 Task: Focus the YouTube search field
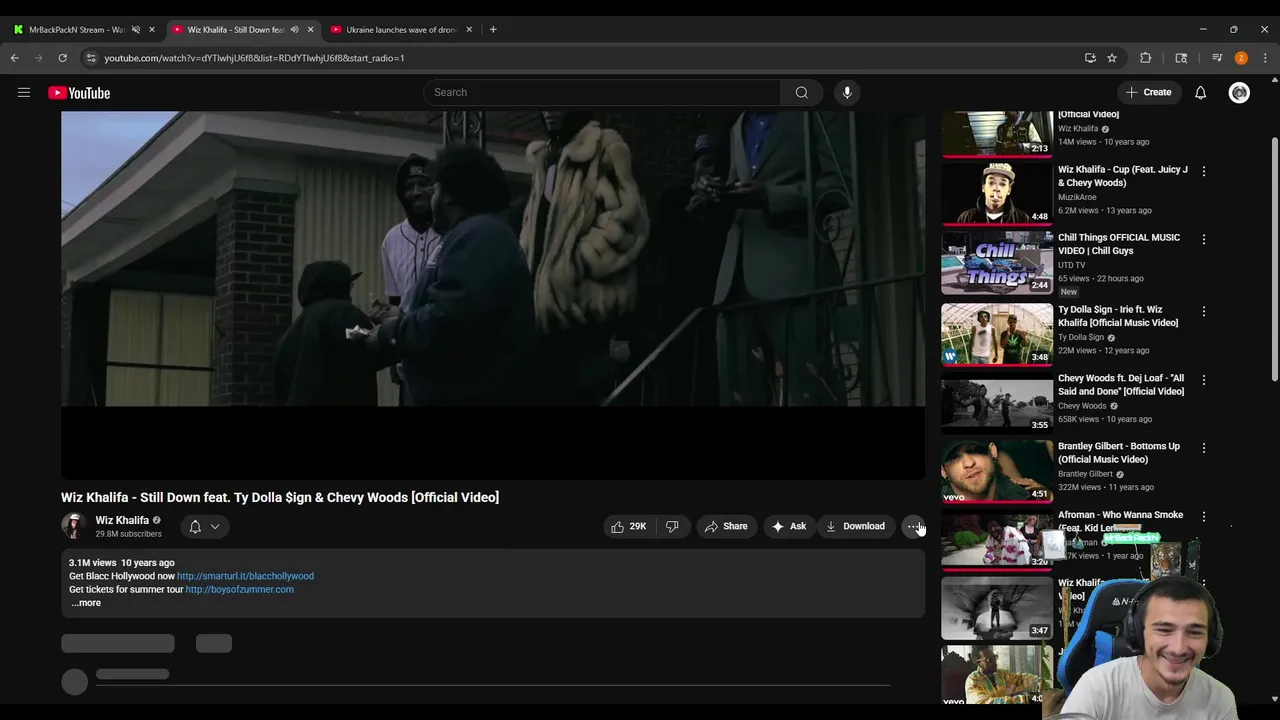(602, 92)
